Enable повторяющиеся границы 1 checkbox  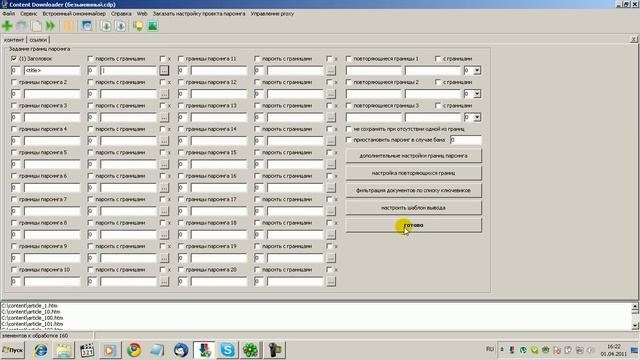pyautogui.click(x=349, y=59)
